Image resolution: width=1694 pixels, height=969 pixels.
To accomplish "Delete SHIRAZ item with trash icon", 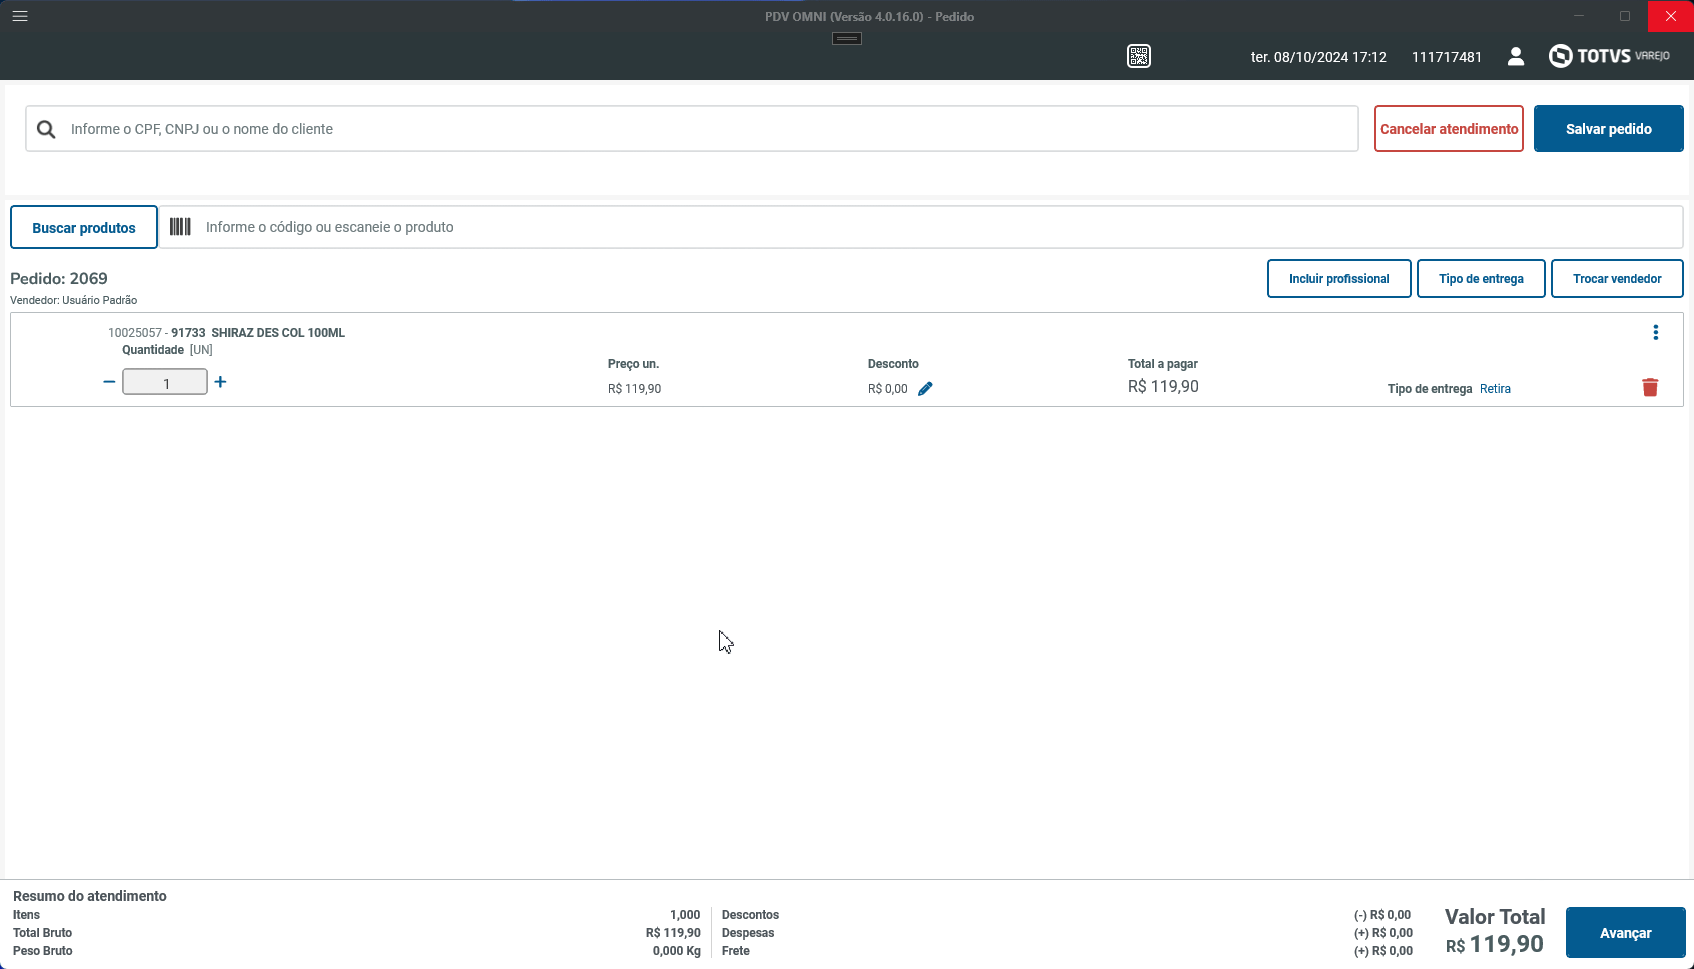I will 1650,387.
